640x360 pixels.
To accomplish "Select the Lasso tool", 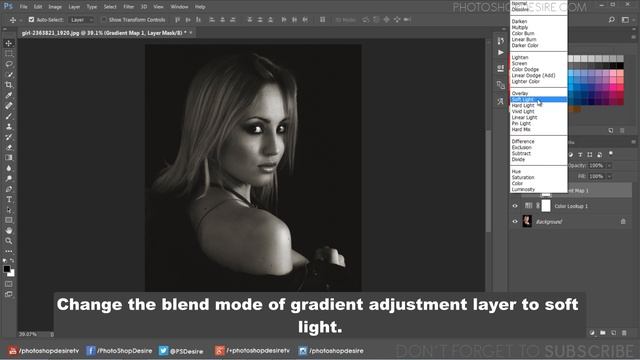I will click(x=9, y=64).
